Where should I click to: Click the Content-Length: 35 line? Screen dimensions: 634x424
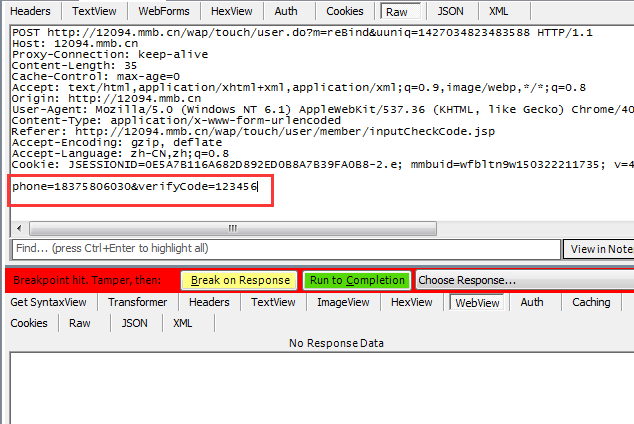[x=74, y=65]
